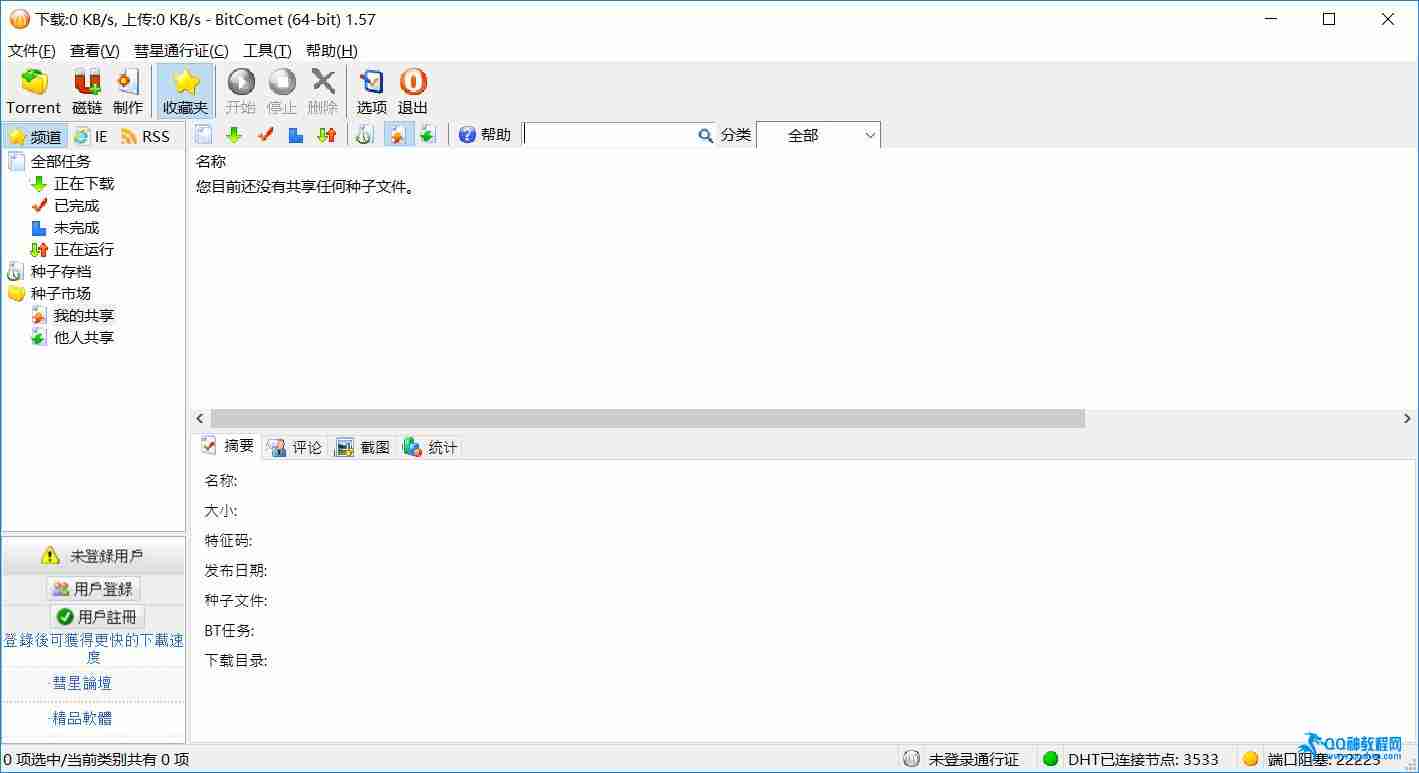Click the horizontal scrollbar thumb
Screen dimensions: 1419x773
(x=647, y=419)
